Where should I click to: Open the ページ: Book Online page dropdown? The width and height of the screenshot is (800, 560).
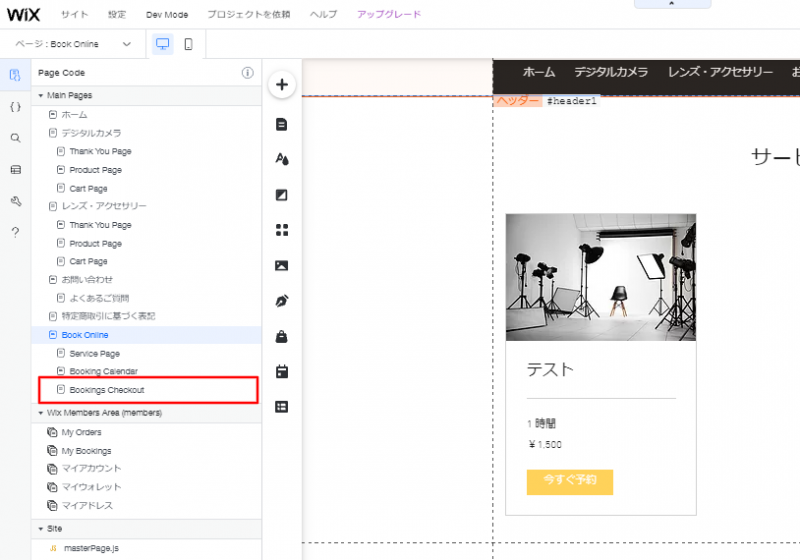[x=73, y=44]
